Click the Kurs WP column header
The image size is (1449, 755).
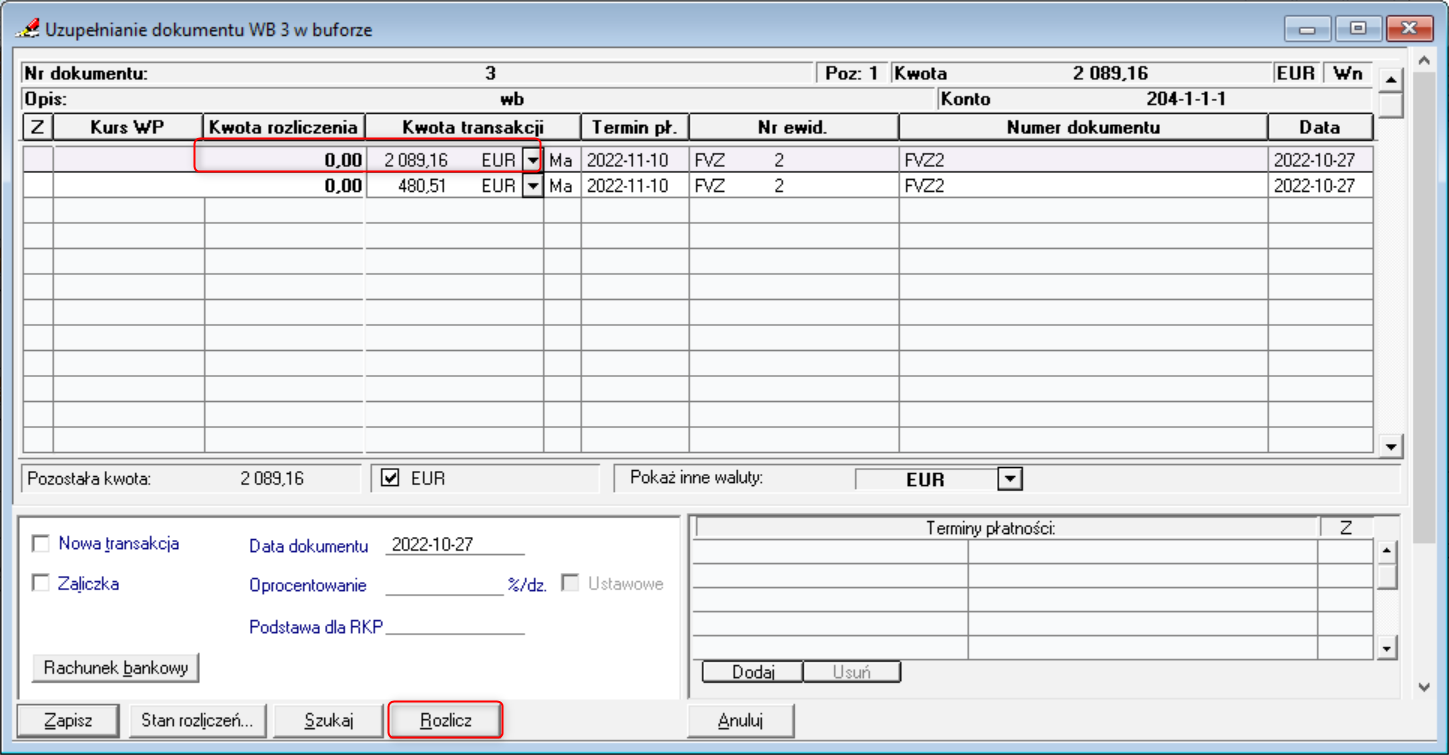point(128,127)
